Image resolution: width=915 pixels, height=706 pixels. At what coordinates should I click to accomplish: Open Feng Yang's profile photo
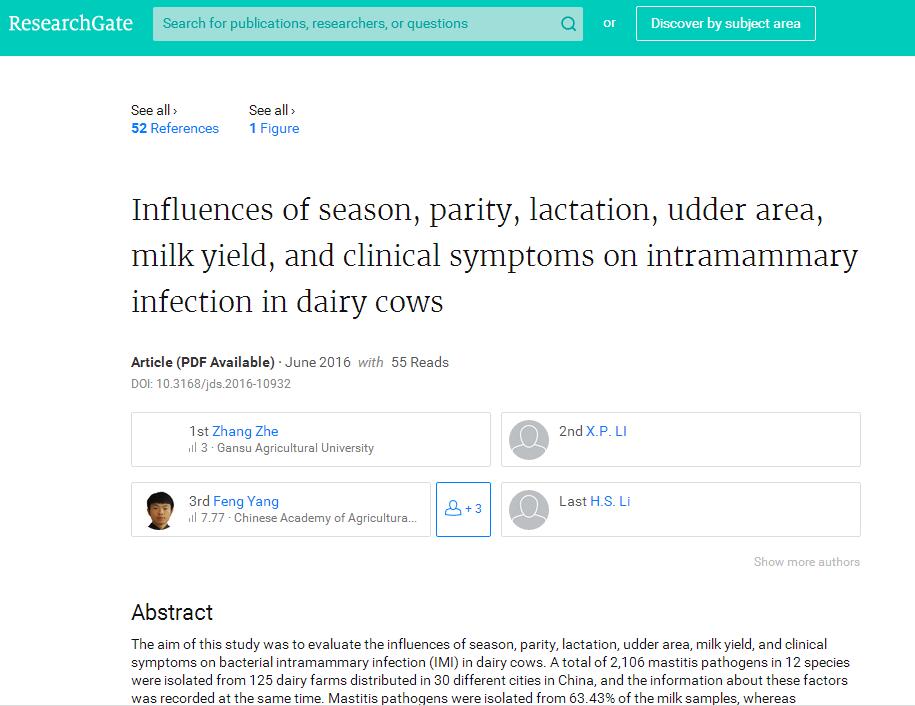pyautogui.click(x=160, y=510)
